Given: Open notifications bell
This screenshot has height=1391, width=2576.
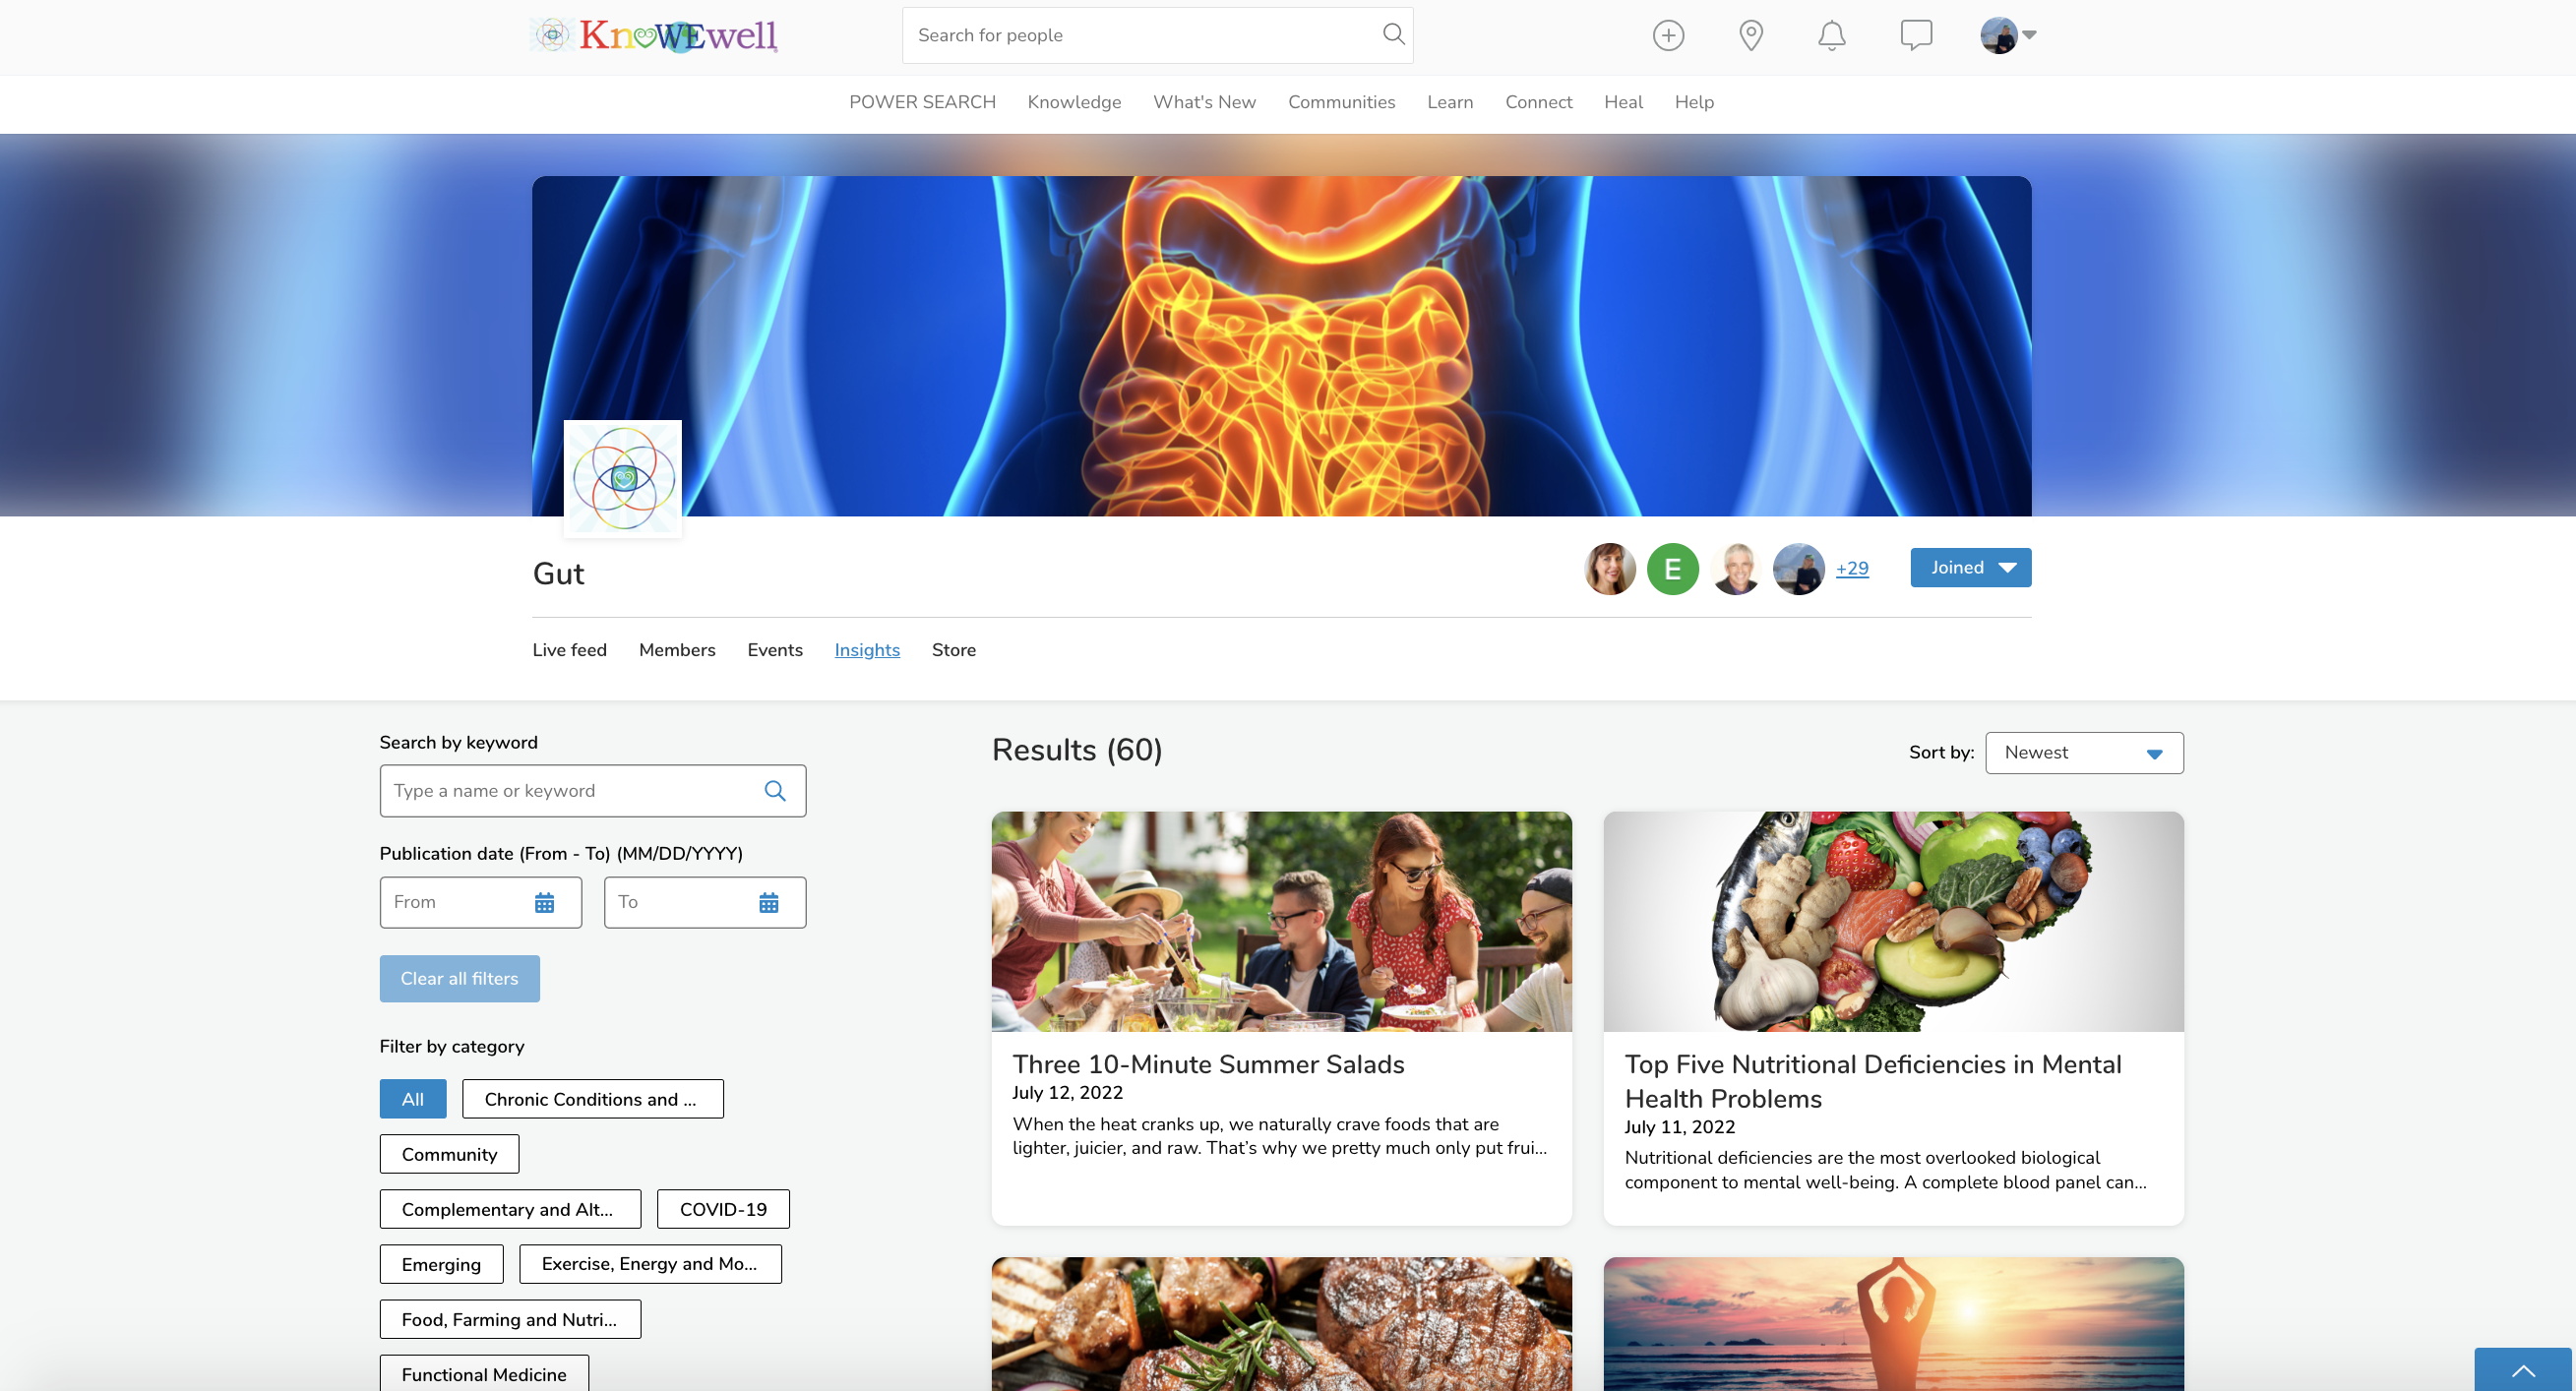Looking at the screenshot, I should [x=1831, y=35].
